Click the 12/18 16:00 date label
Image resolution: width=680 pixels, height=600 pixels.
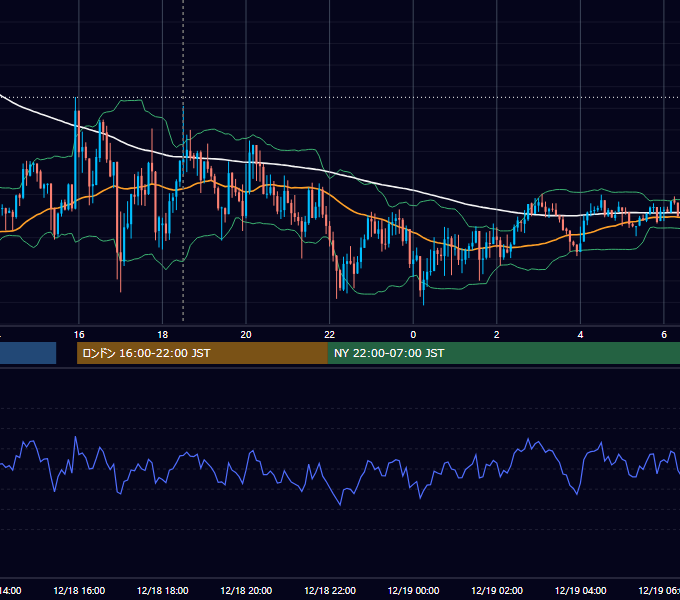(79, 591)
